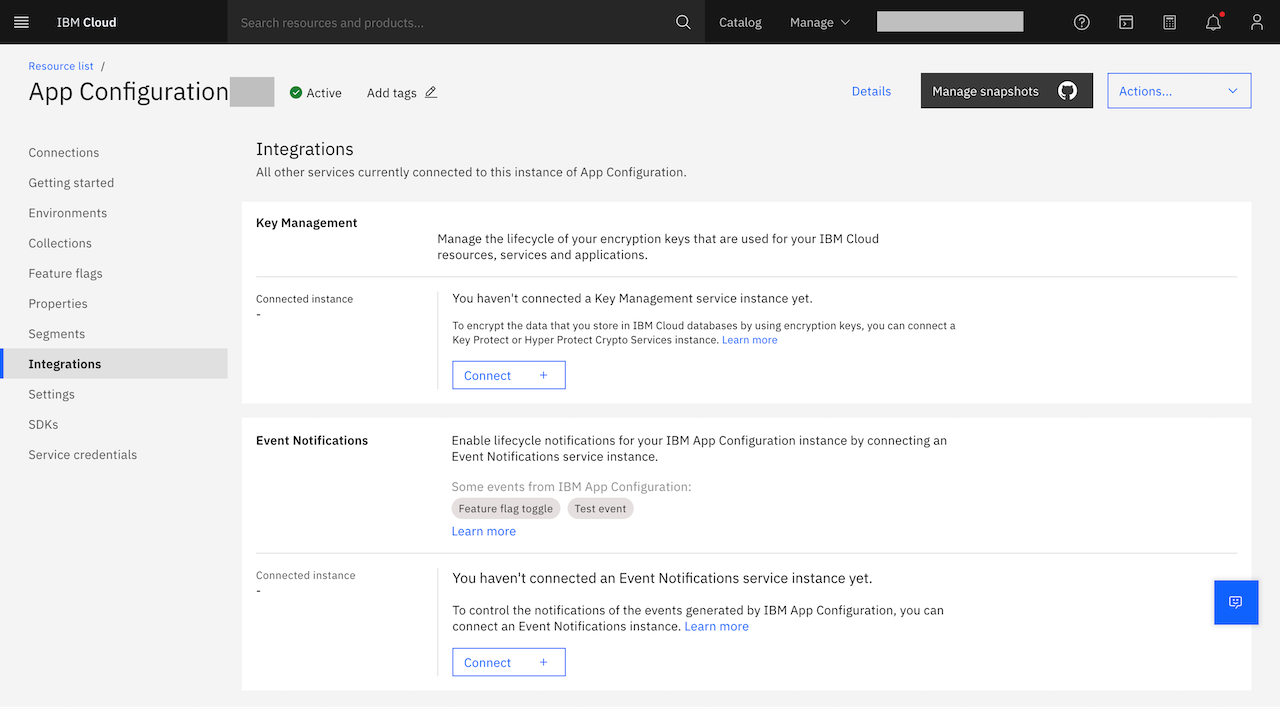Viewport: 1280px width, 709px height.
Task: Click the plus on Event Notifications Connect
Action: 543,662
